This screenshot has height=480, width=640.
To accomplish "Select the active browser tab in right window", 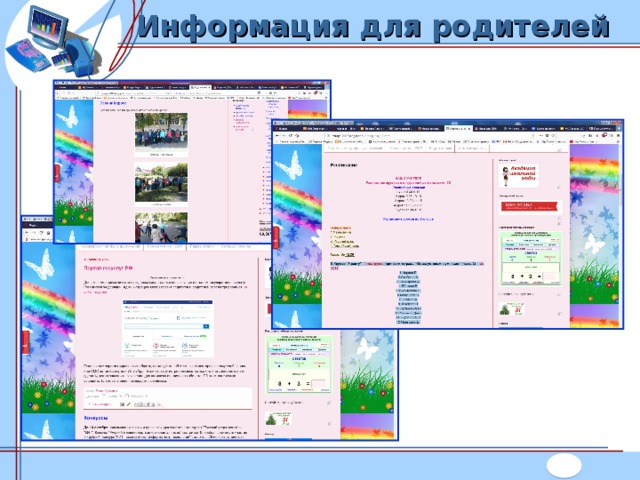I will tap(458, 129).
